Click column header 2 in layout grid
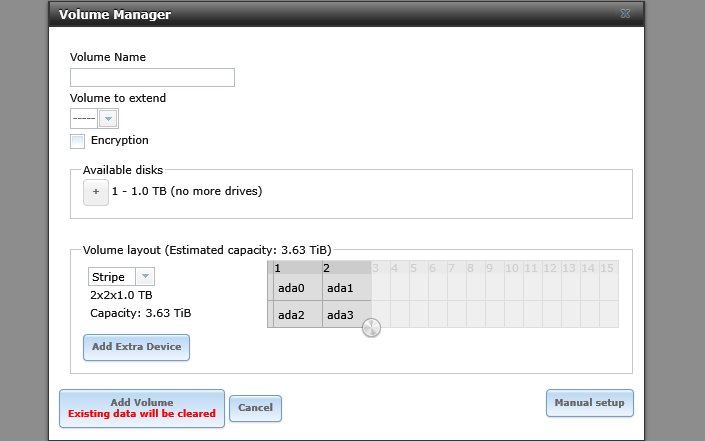The height and width of the screenshot is (441, 705). click(x=347, y=268)
